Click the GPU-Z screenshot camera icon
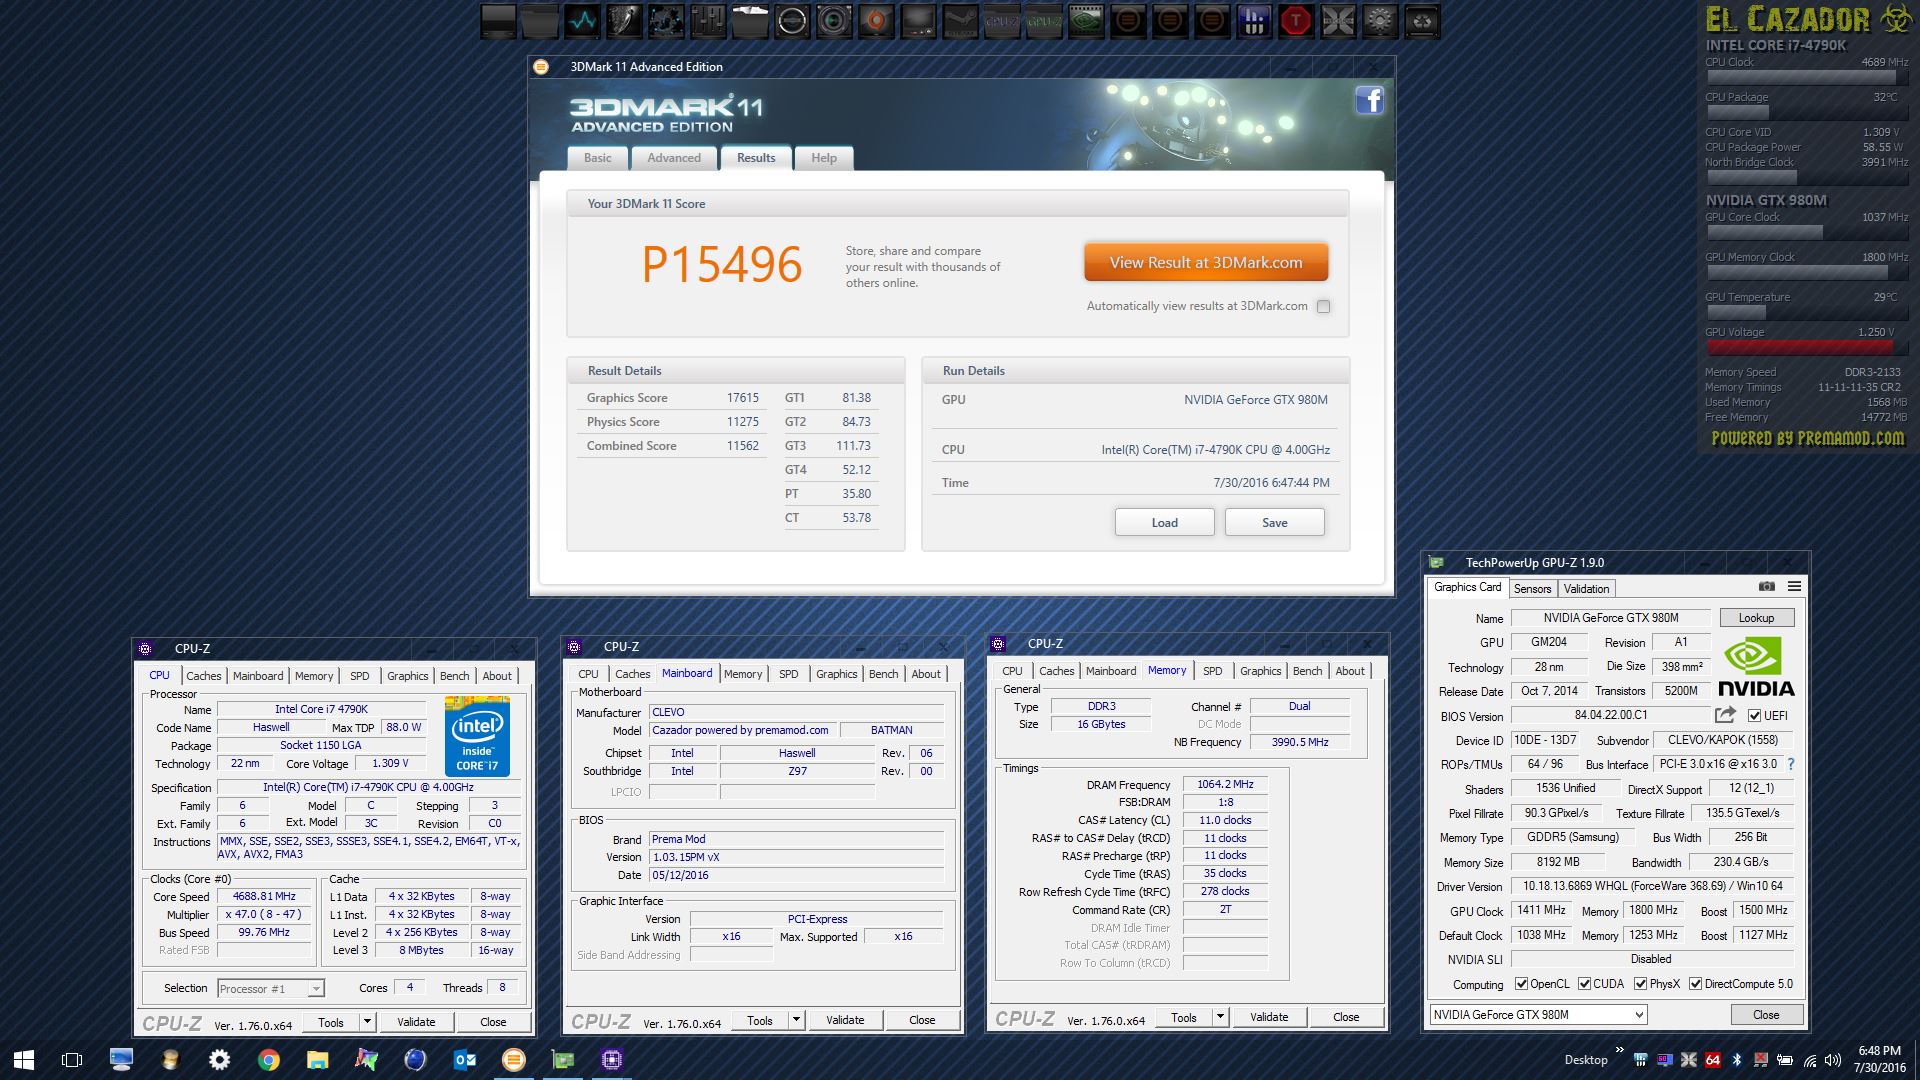 coord(1767,587)
